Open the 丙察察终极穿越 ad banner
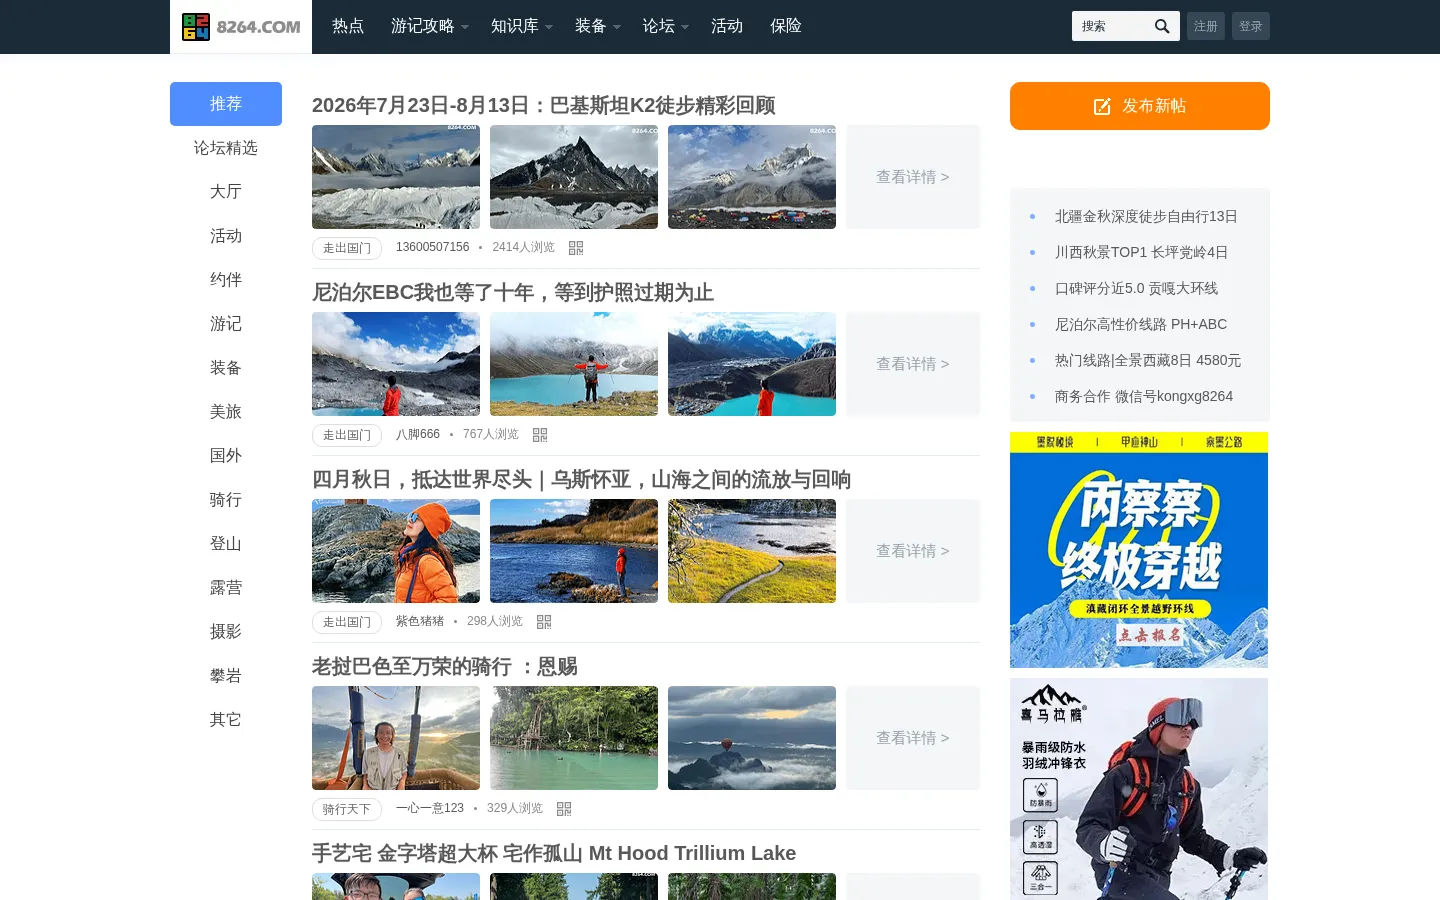Viewport: 1440px width, 900px height. tap(1139, 550)
